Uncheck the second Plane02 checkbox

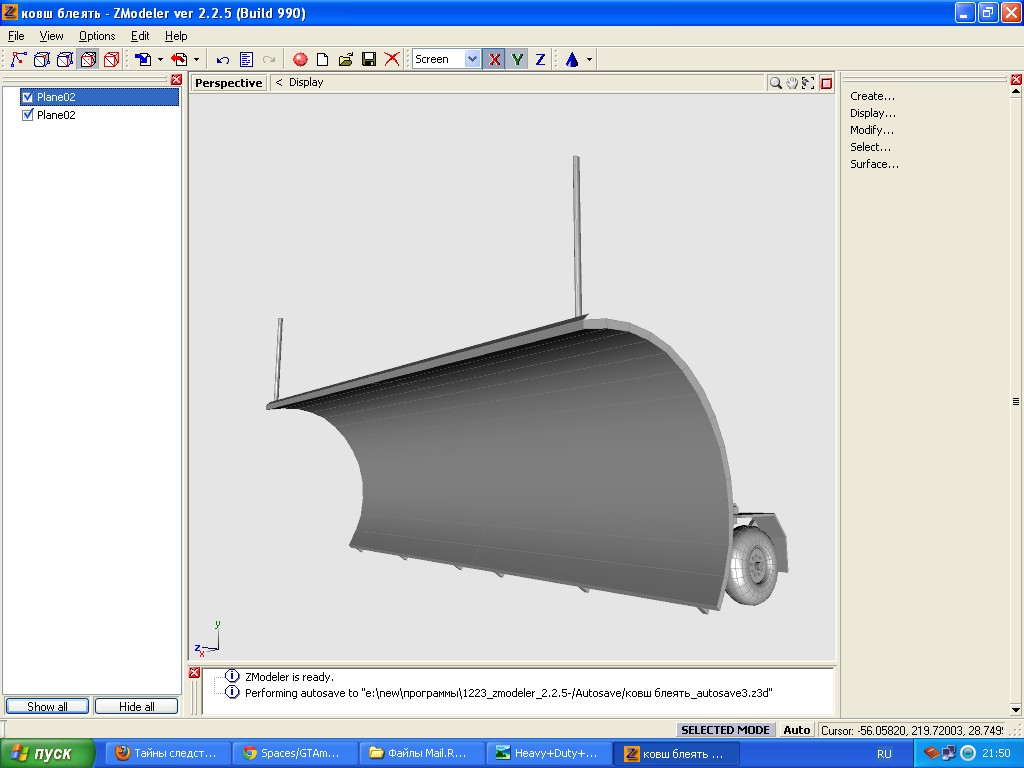(28, 115)
